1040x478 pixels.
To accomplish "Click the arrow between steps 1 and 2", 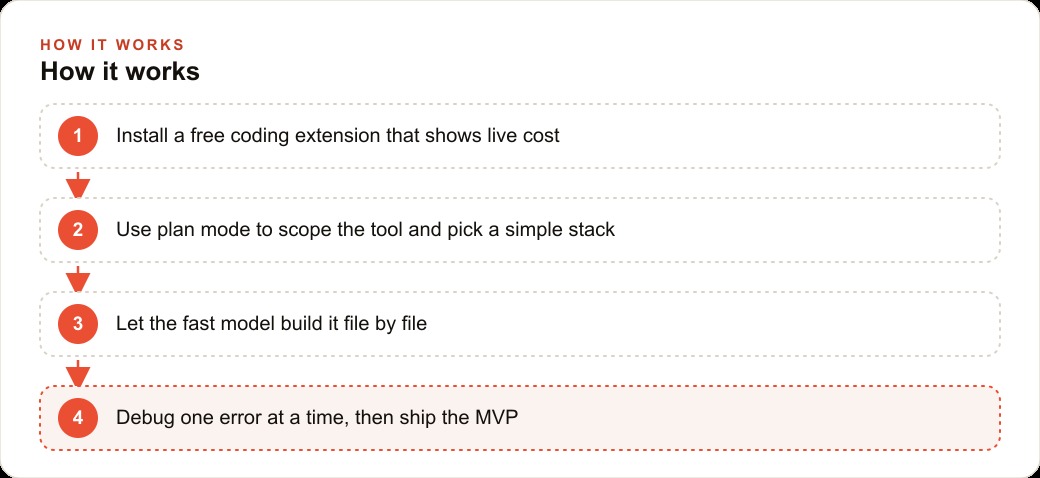I will click(x=78, y=184).
